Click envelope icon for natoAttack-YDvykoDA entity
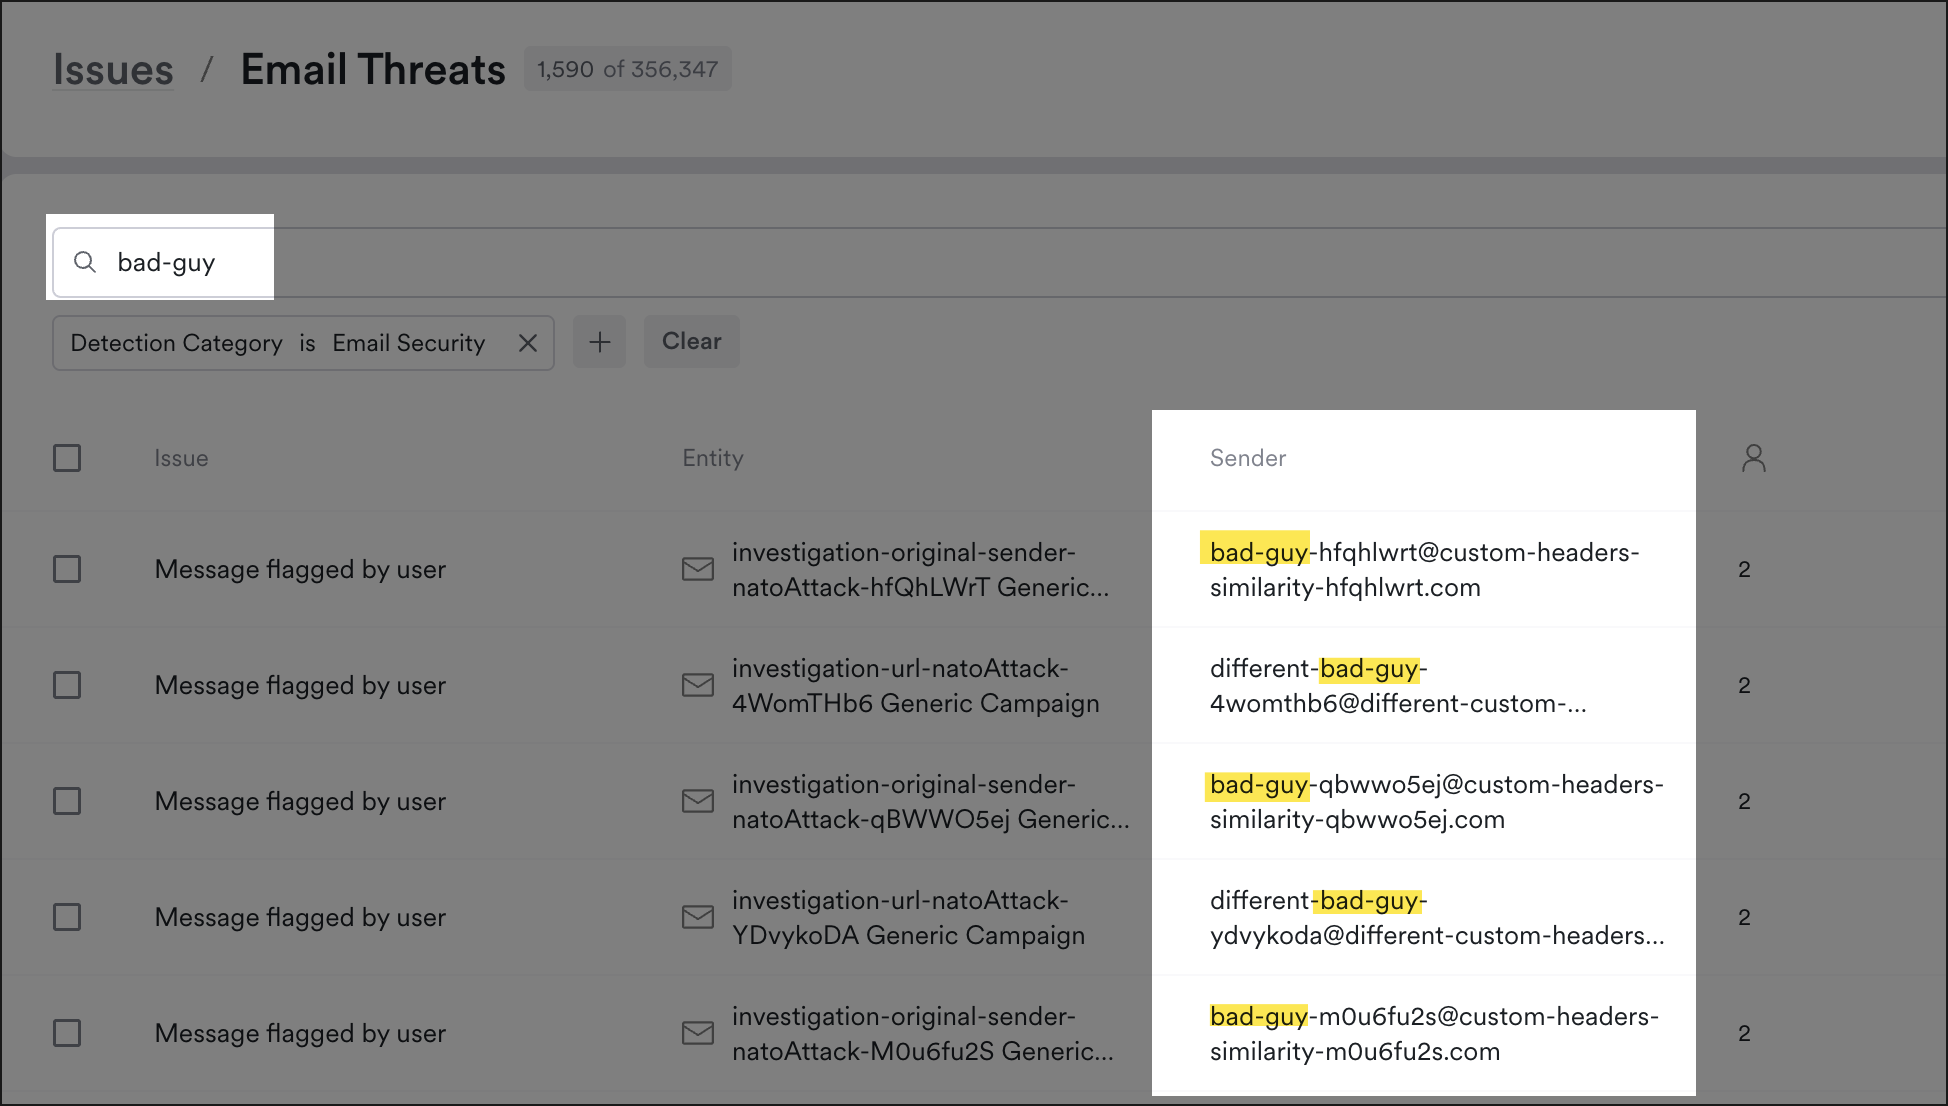Viewport: 1948px width, 1106px height. click(698, 917)
